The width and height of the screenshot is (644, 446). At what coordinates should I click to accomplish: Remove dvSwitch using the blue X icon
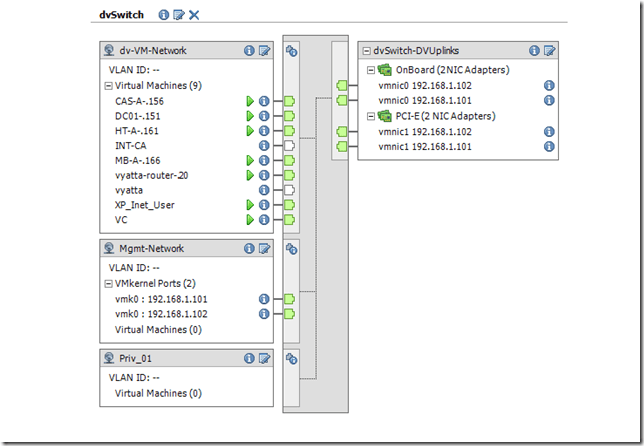click(194, 15)
